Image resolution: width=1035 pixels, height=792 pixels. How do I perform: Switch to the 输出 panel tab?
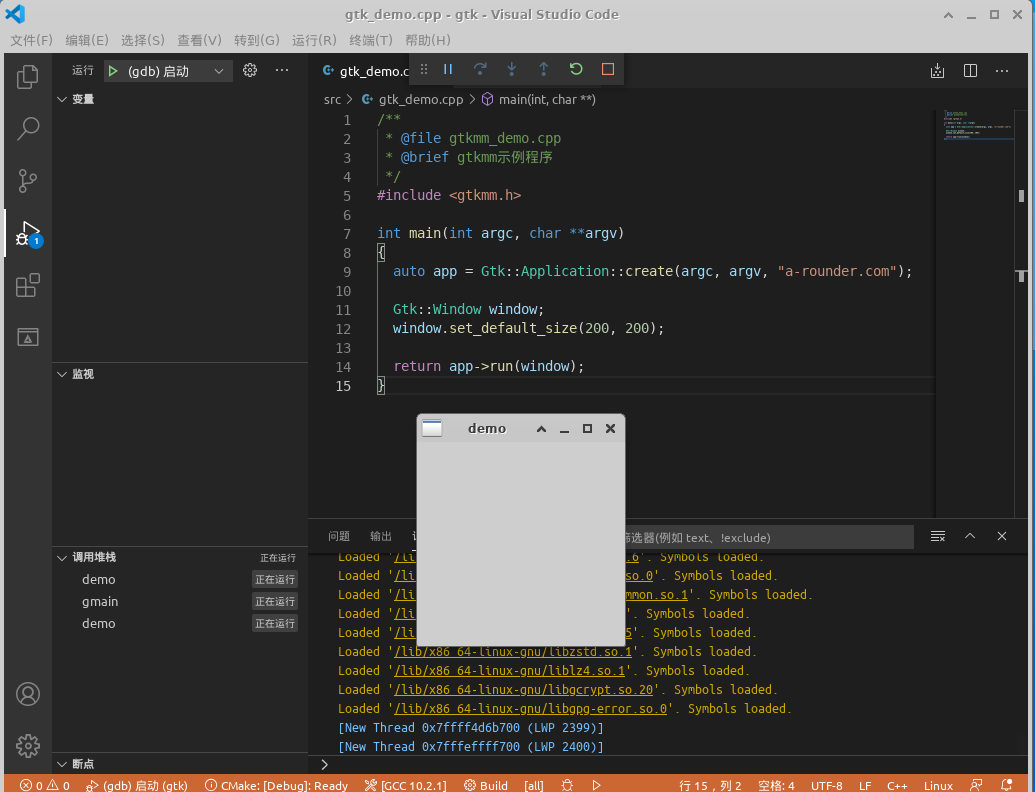click(381, 536)
